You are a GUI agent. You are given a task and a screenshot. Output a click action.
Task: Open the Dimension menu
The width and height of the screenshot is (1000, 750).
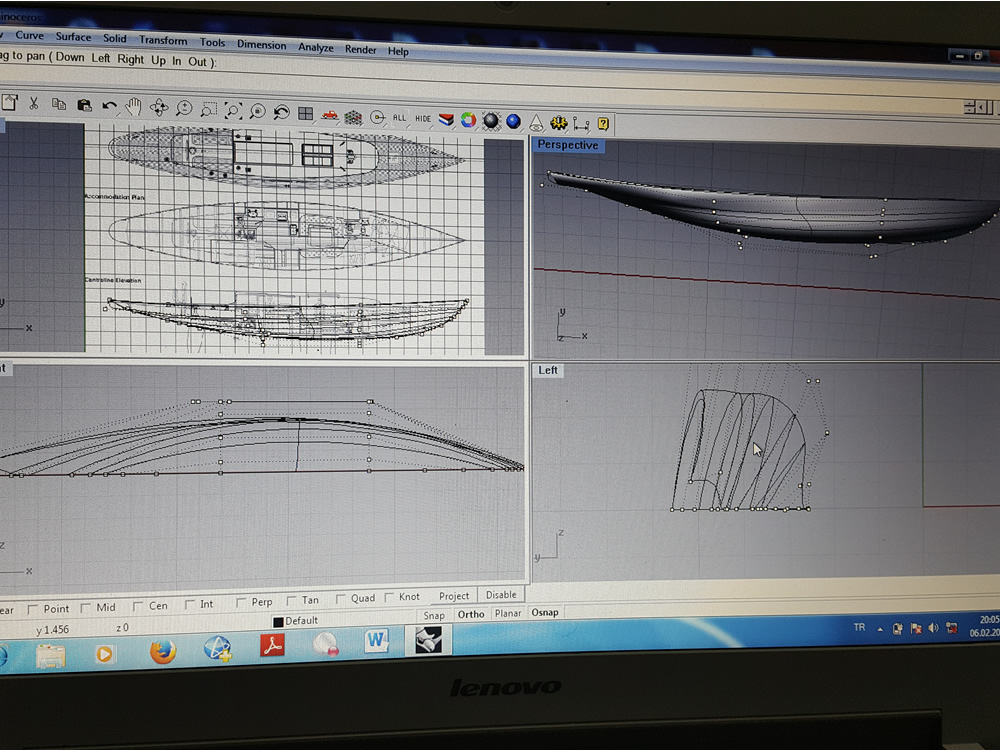point(261,45)
